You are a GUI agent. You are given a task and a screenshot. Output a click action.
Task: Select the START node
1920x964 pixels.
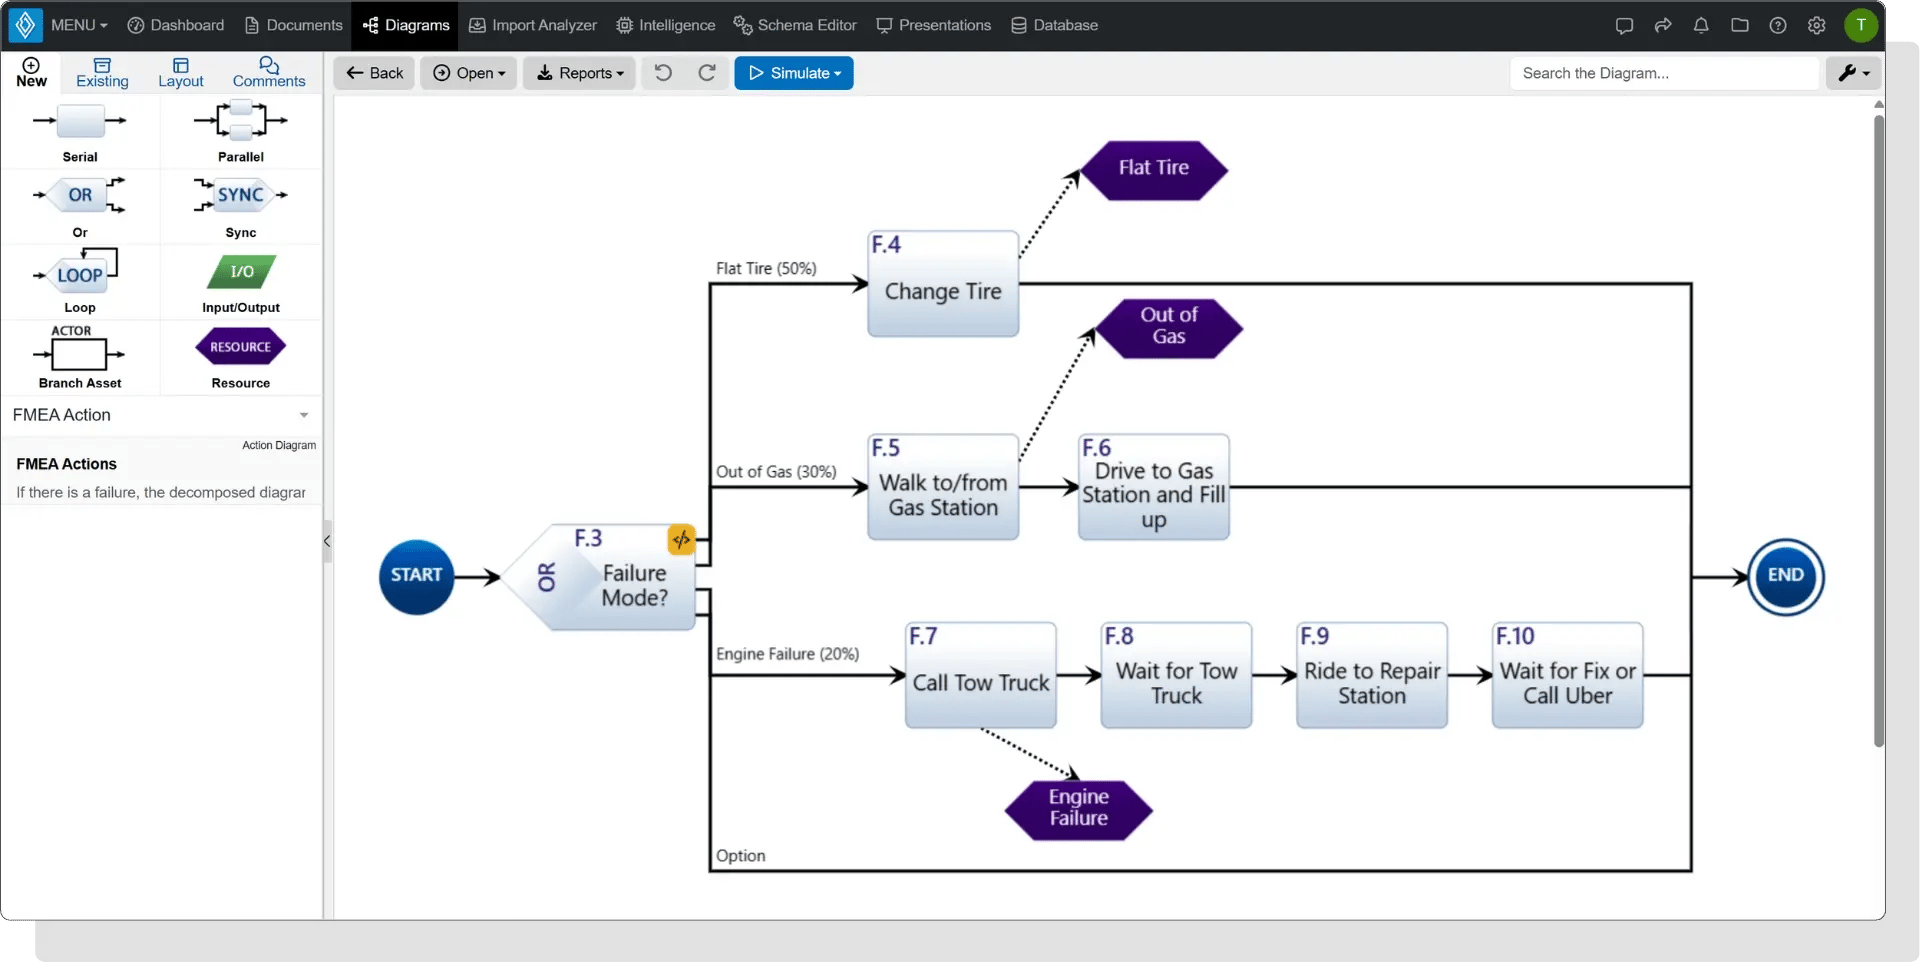click(x=416, y=577)
